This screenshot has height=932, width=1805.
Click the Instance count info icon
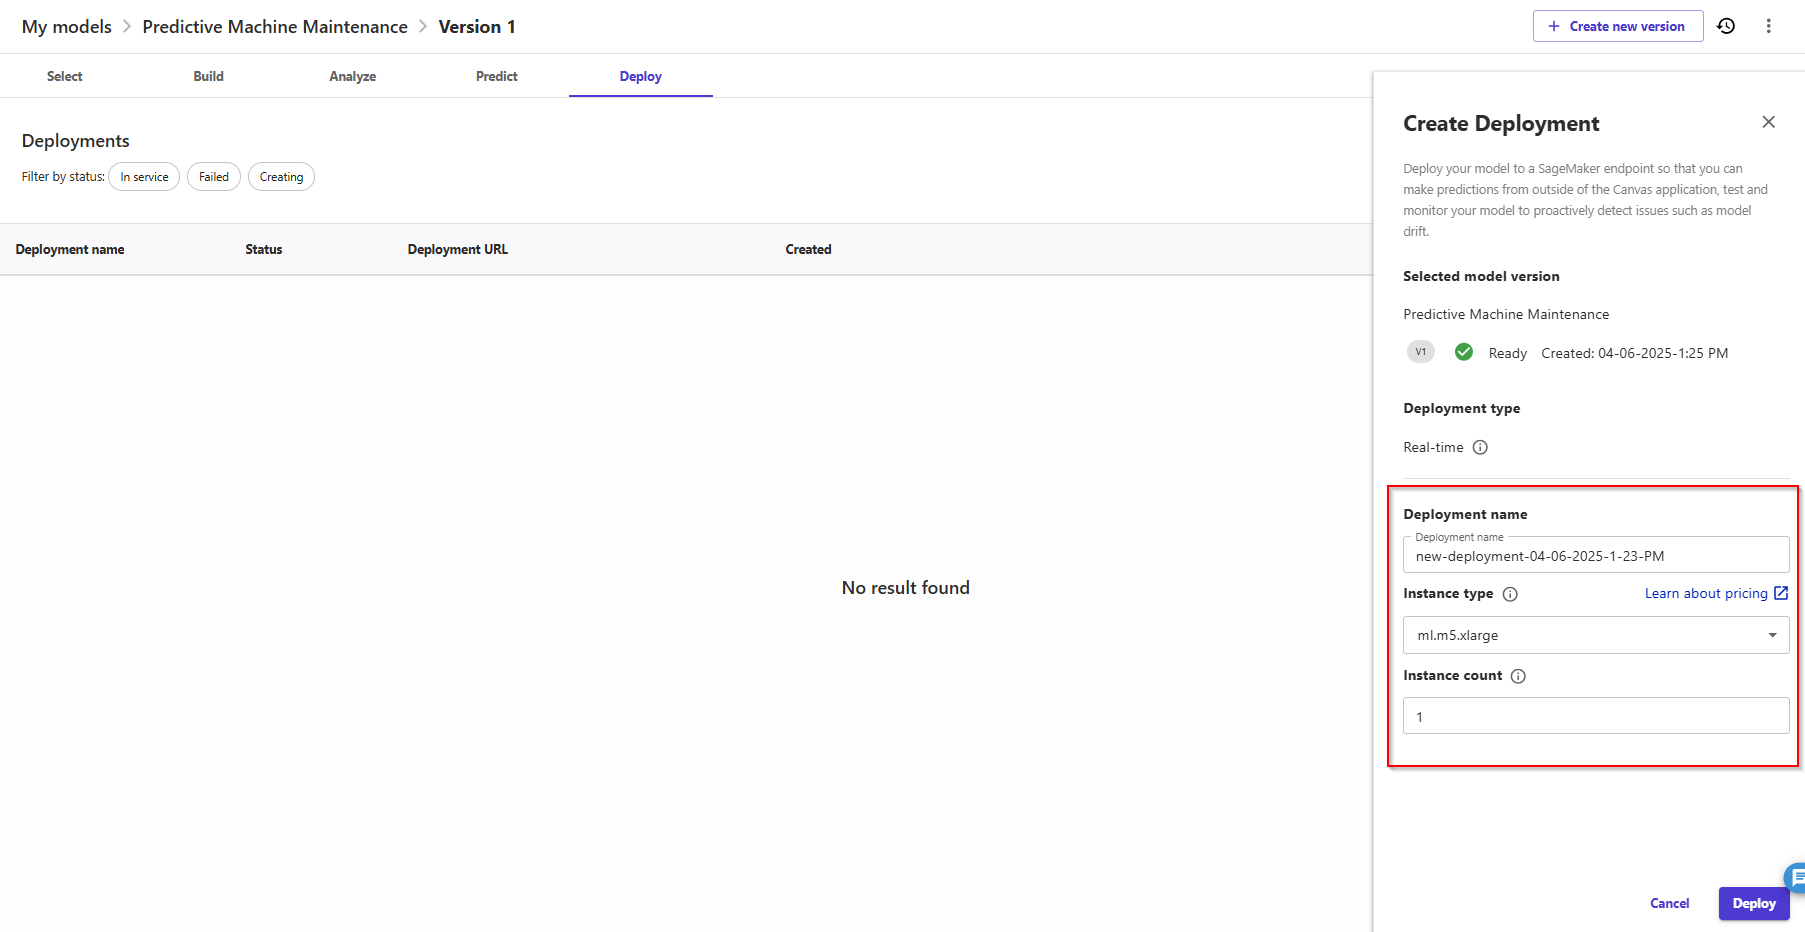point(1518,676)
